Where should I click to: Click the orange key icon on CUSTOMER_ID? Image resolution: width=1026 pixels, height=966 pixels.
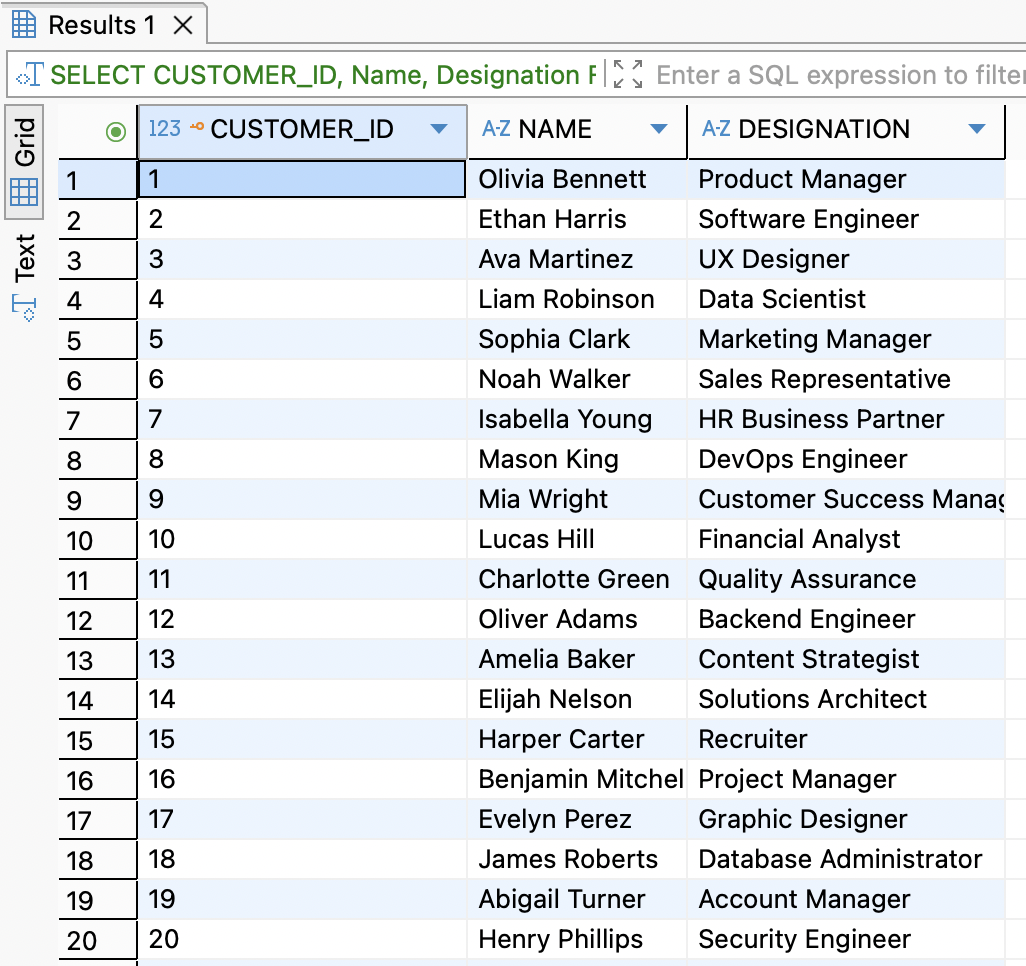pyautogui.click(x=196, y=126)
